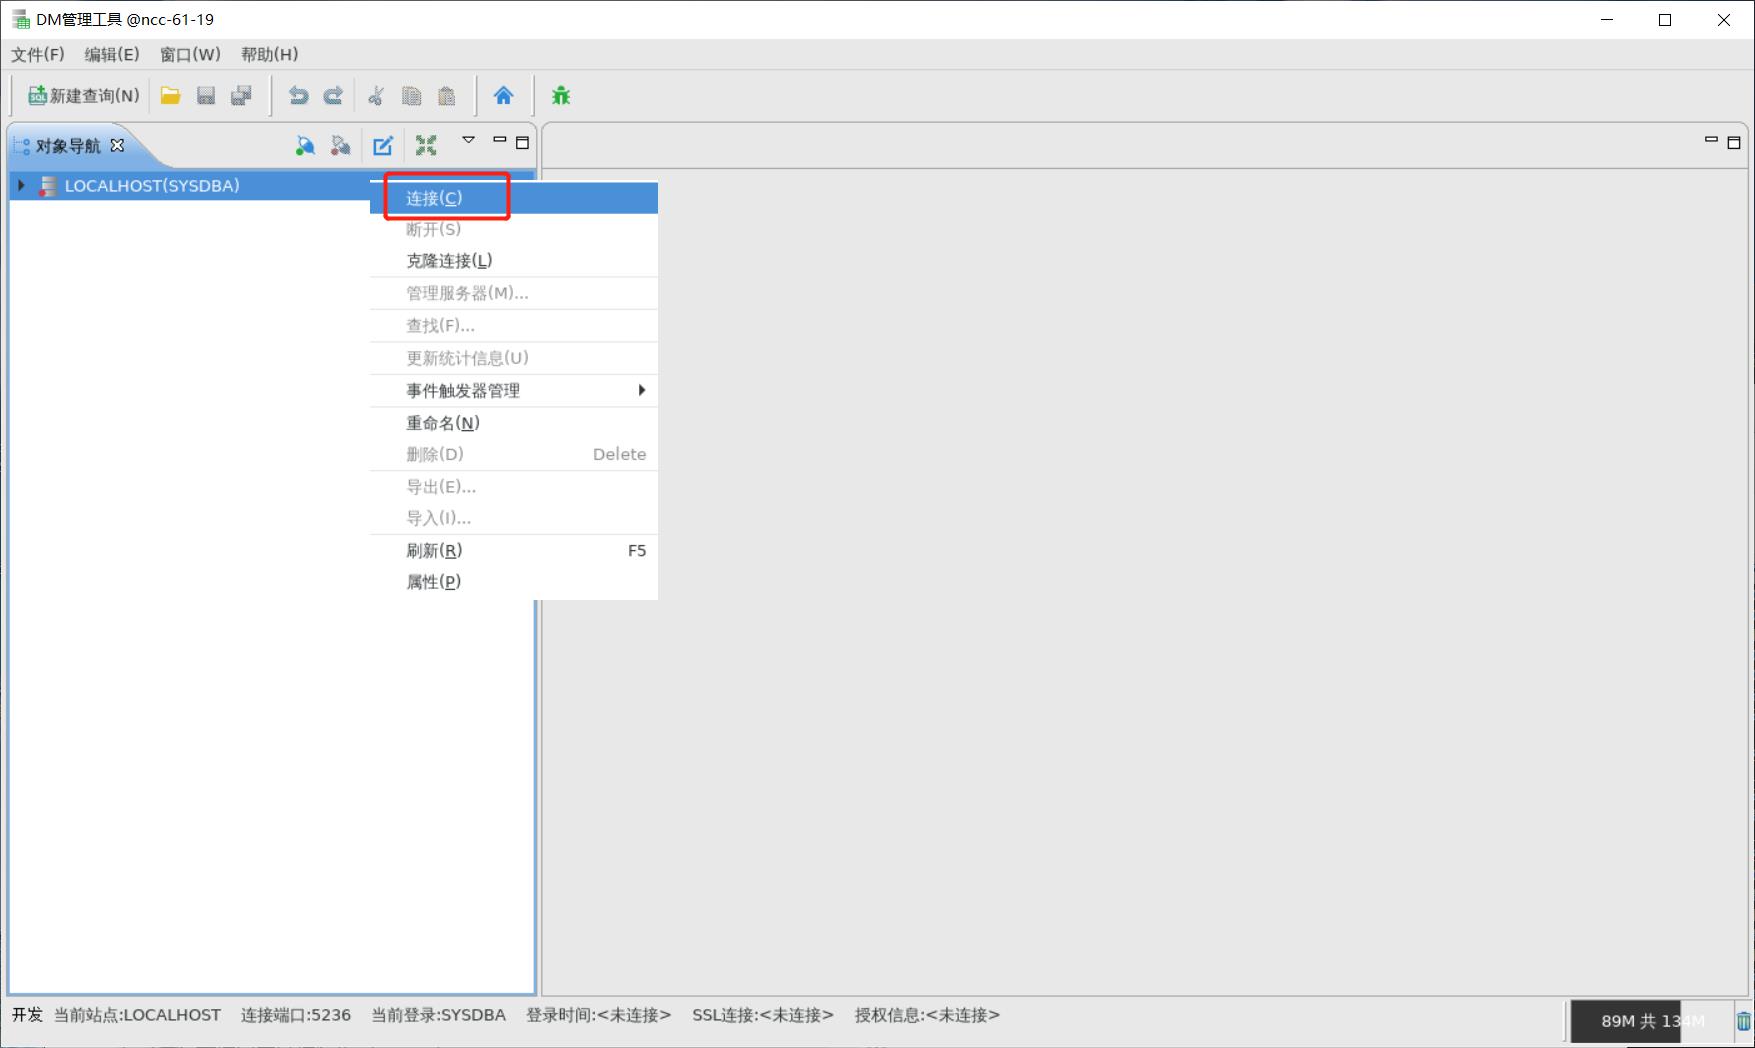
Task: Maximize the DM管理工具 window
Action: 1665,19
